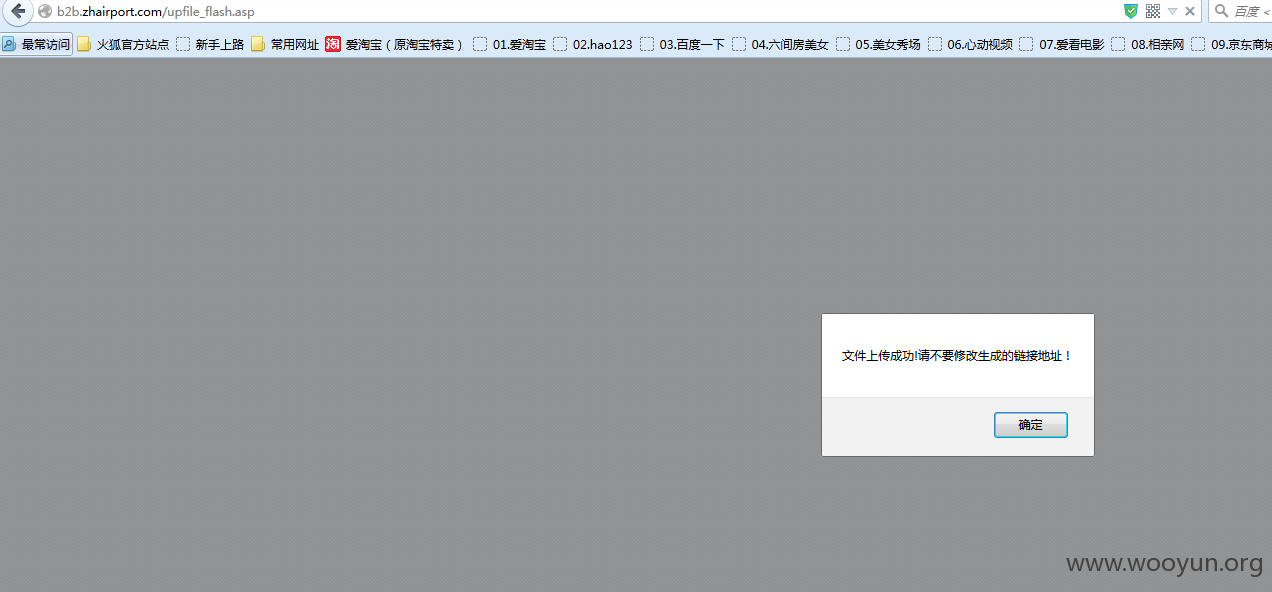The height and width of the screenshot is (592, 1272).
Task: Expand the address bar history dropdown arrow
Action: tap(1172, 12)
